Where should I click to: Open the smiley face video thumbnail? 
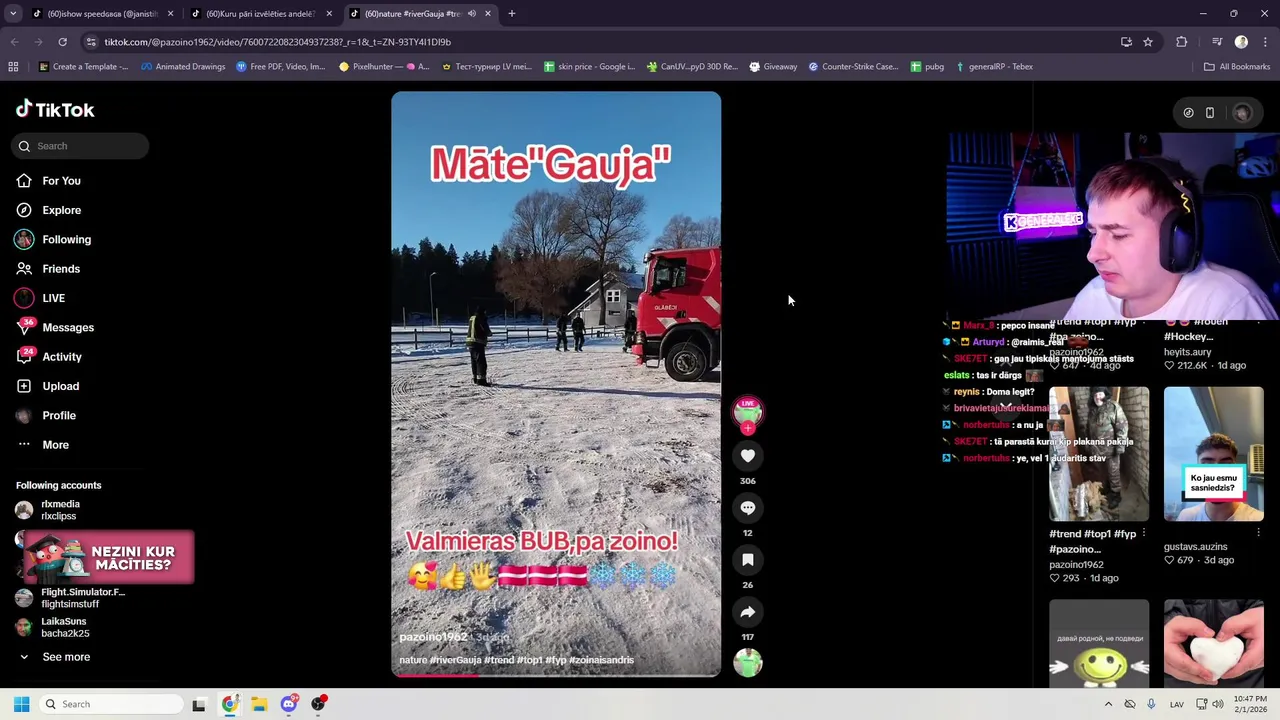[1099, 644]
